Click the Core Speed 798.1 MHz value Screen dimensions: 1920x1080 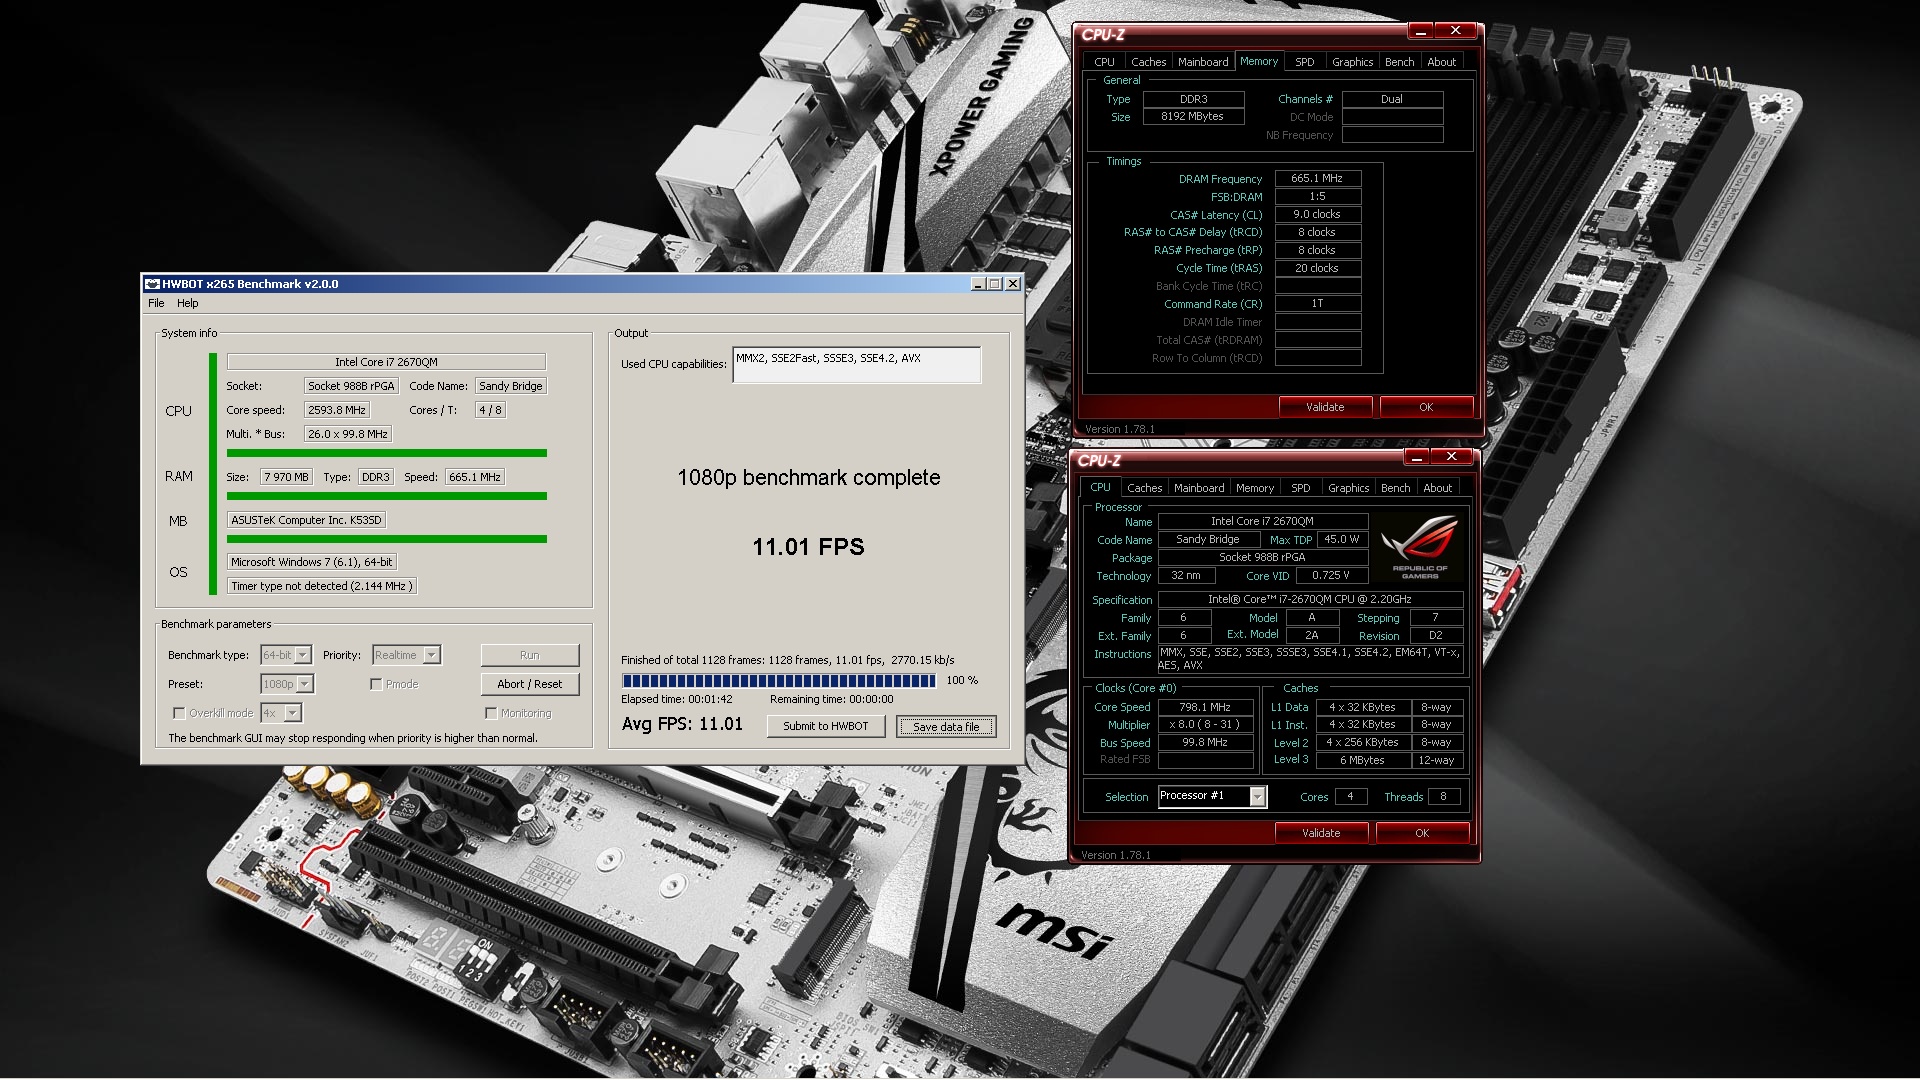[1205, 707]
